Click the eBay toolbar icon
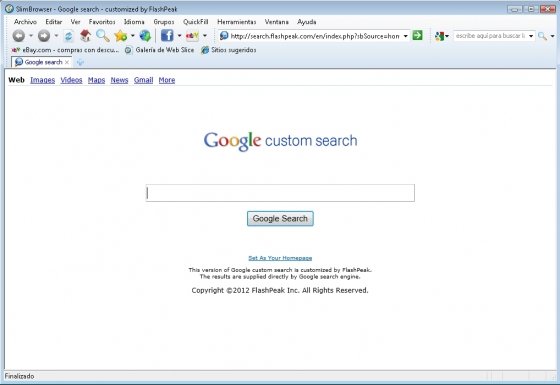 [x=192, y=36]
